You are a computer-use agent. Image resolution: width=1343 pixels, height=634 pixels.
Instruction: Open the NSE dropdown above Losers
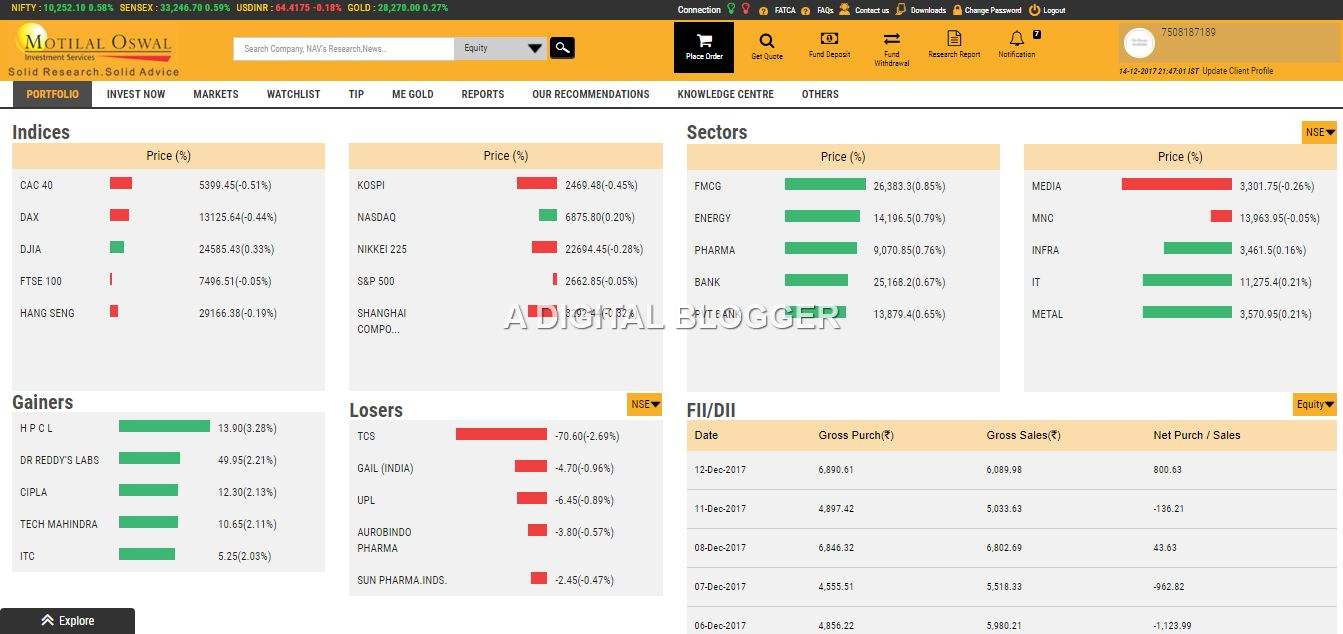tap(644, 404)
